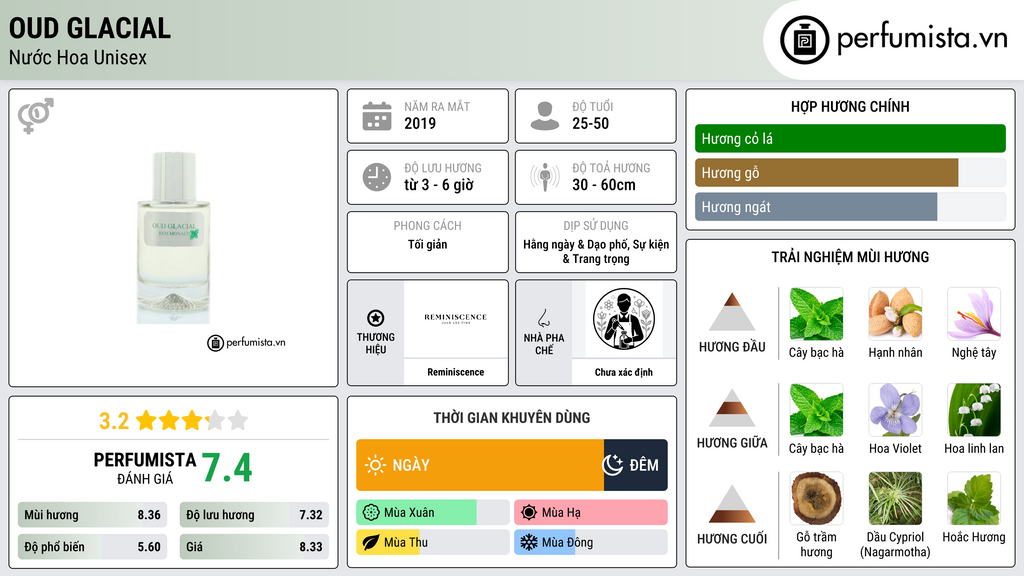Click the clock icon for Độ lưu hương

coord(377,177)
